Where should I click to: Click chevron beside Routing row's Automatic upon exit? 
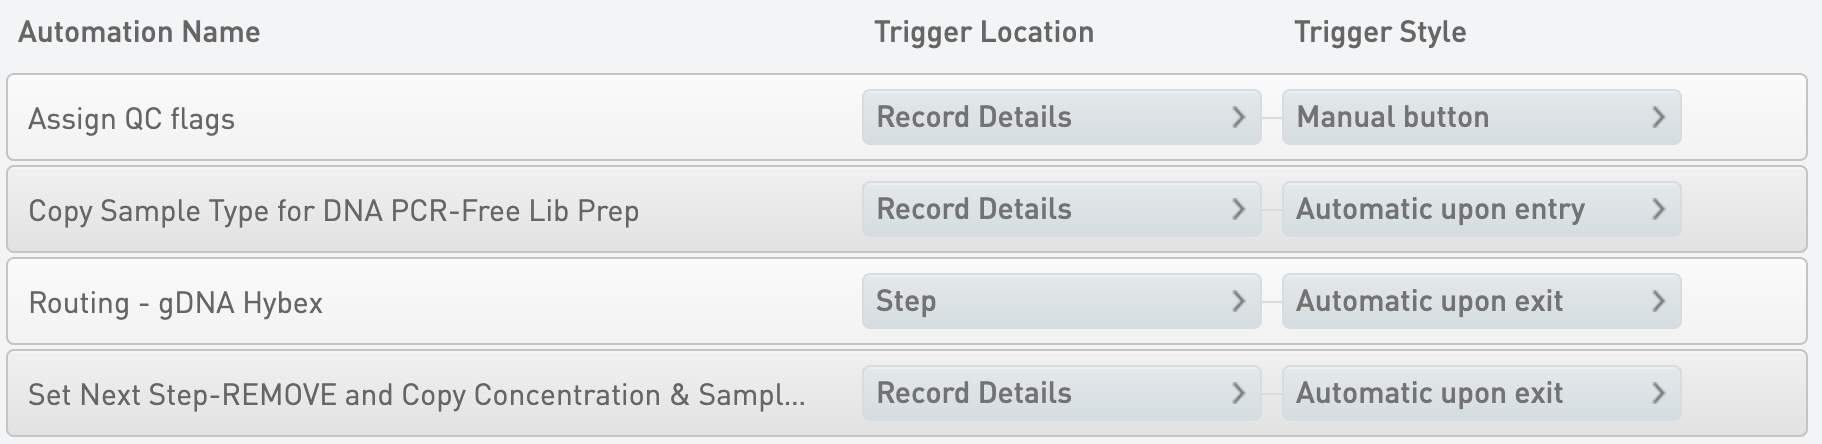(1658, 301)
